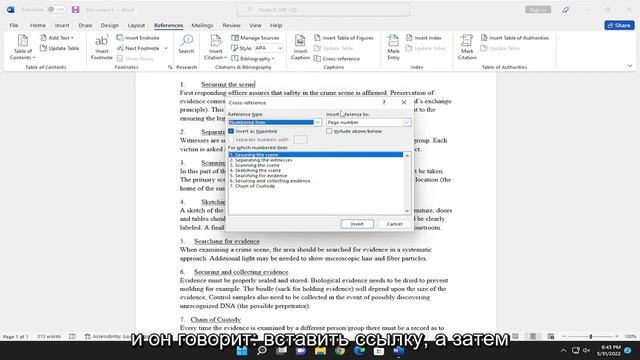The image size is (640, 360).
Task: Click Next Footnote
Action: click(138, 48)
